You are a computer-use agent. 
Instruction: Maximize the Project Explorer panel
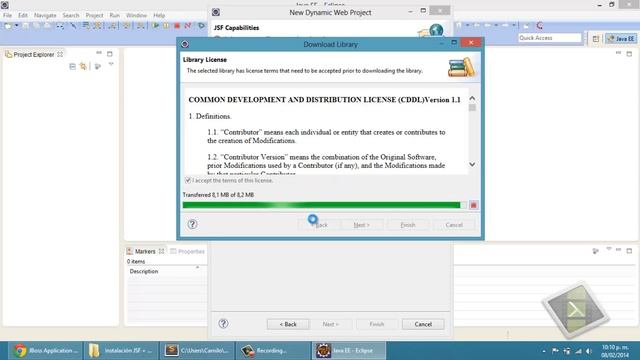(x=109, y=53)
